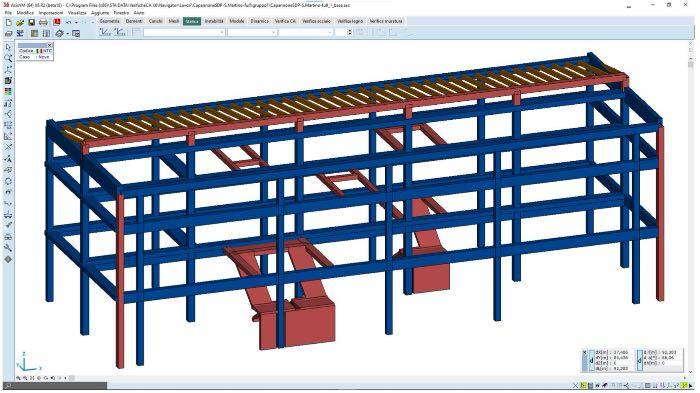The height and width of the screenshot is (393, 700).
Task: Open a model file with folder icon
Action: [x=20, y=22]
